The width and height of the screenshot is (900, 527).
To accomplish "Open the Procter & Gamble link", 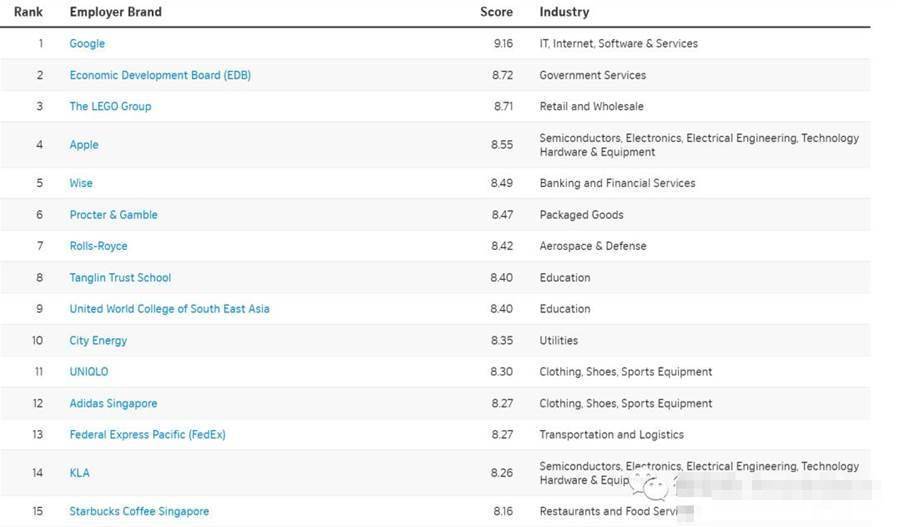I will click(x=114, y=215).
